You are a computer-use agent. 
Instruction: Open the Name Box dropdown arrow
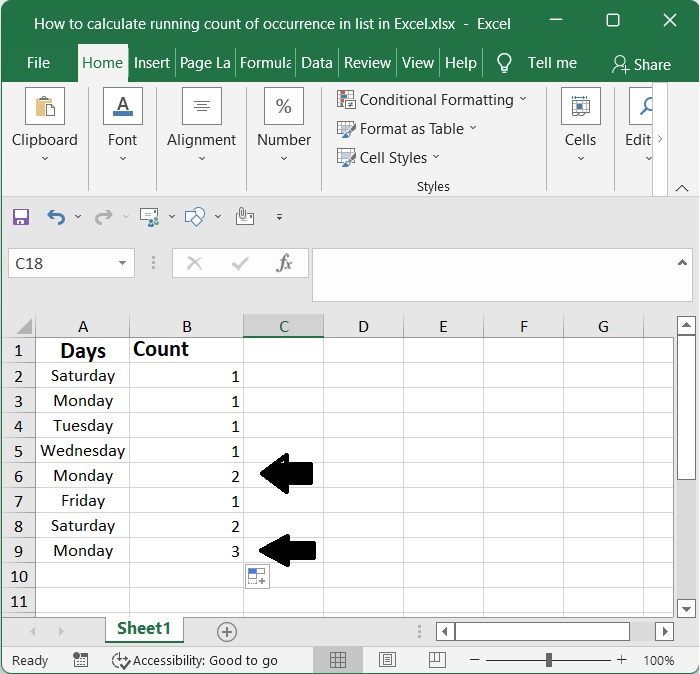tap(122, 263)
